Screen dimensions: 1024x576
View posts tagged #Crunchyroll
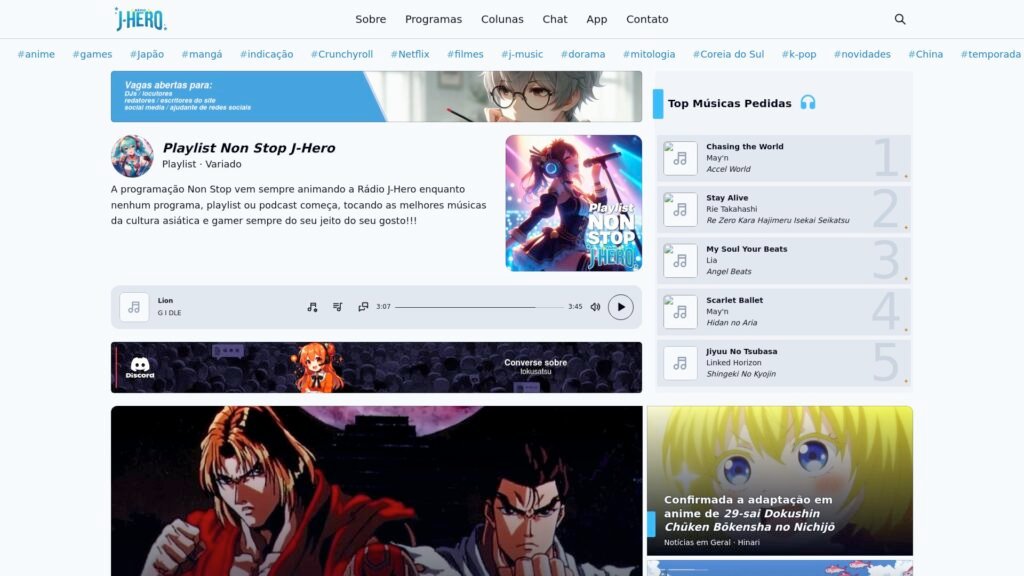(x=342, y=54)
